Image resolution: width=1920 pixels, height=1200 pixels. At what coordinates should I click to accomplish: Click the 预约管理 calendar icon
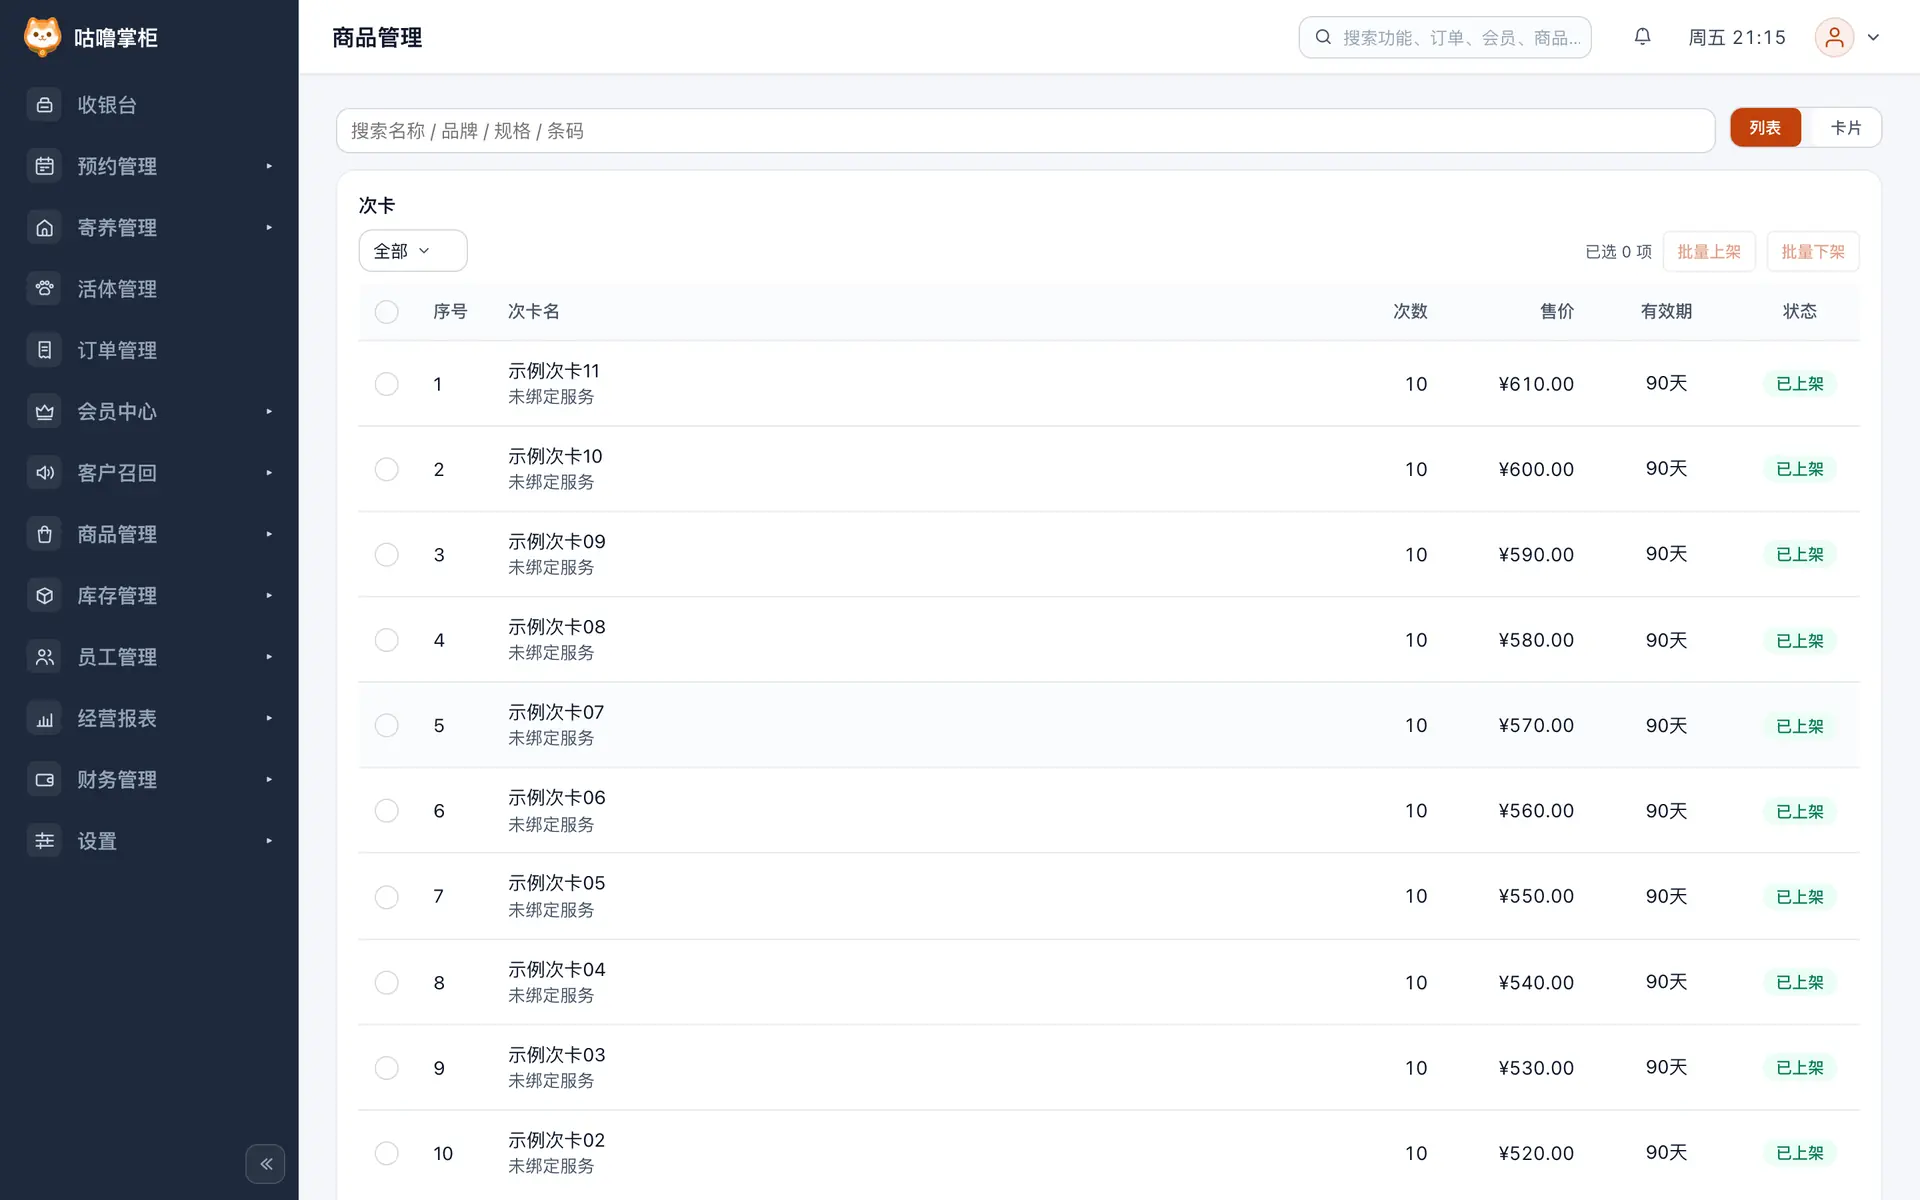click(44, 166)
